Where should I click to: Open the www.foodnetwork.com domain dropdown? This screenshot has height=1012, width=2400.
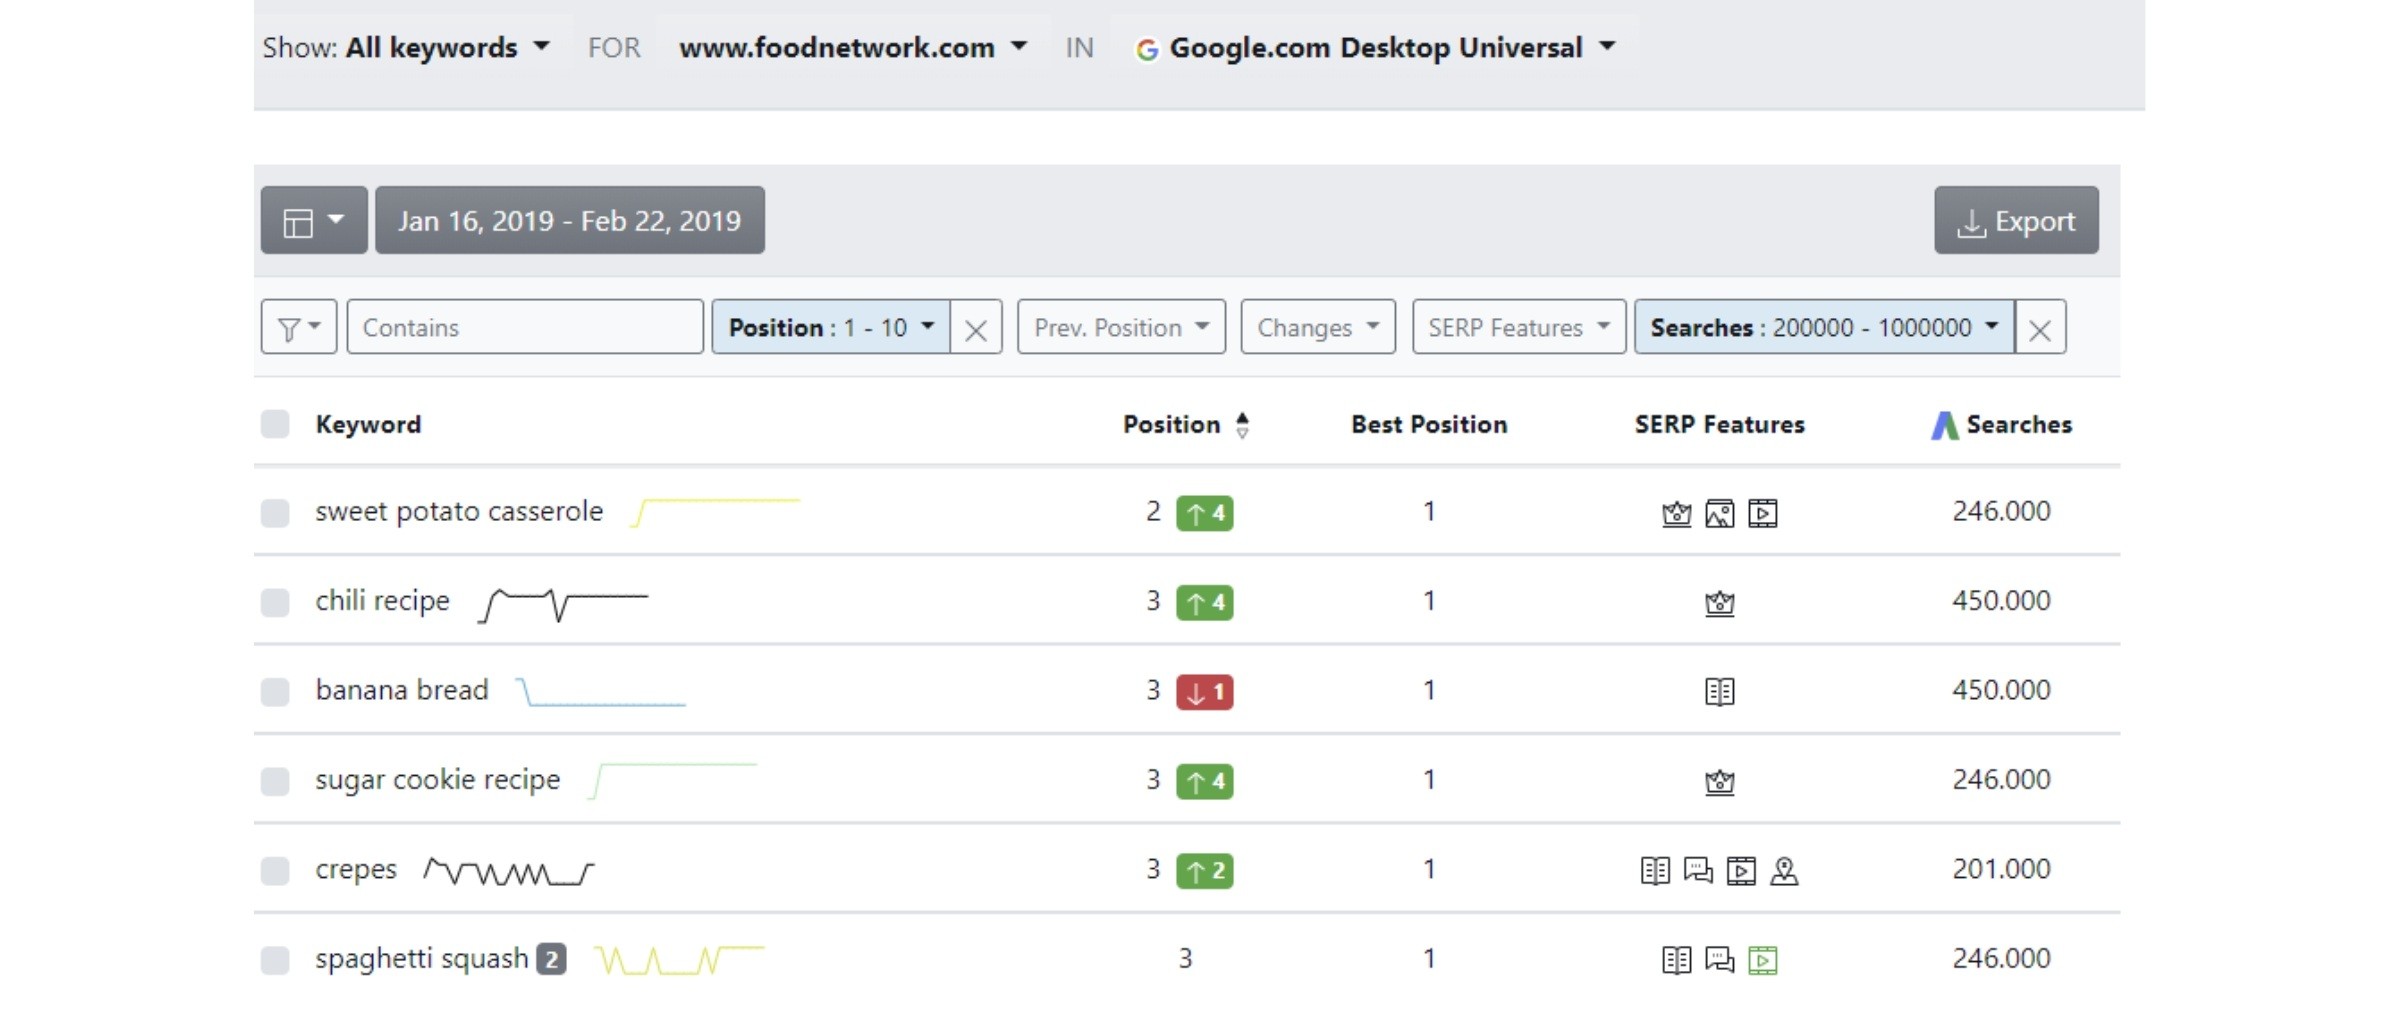point(853,47)
